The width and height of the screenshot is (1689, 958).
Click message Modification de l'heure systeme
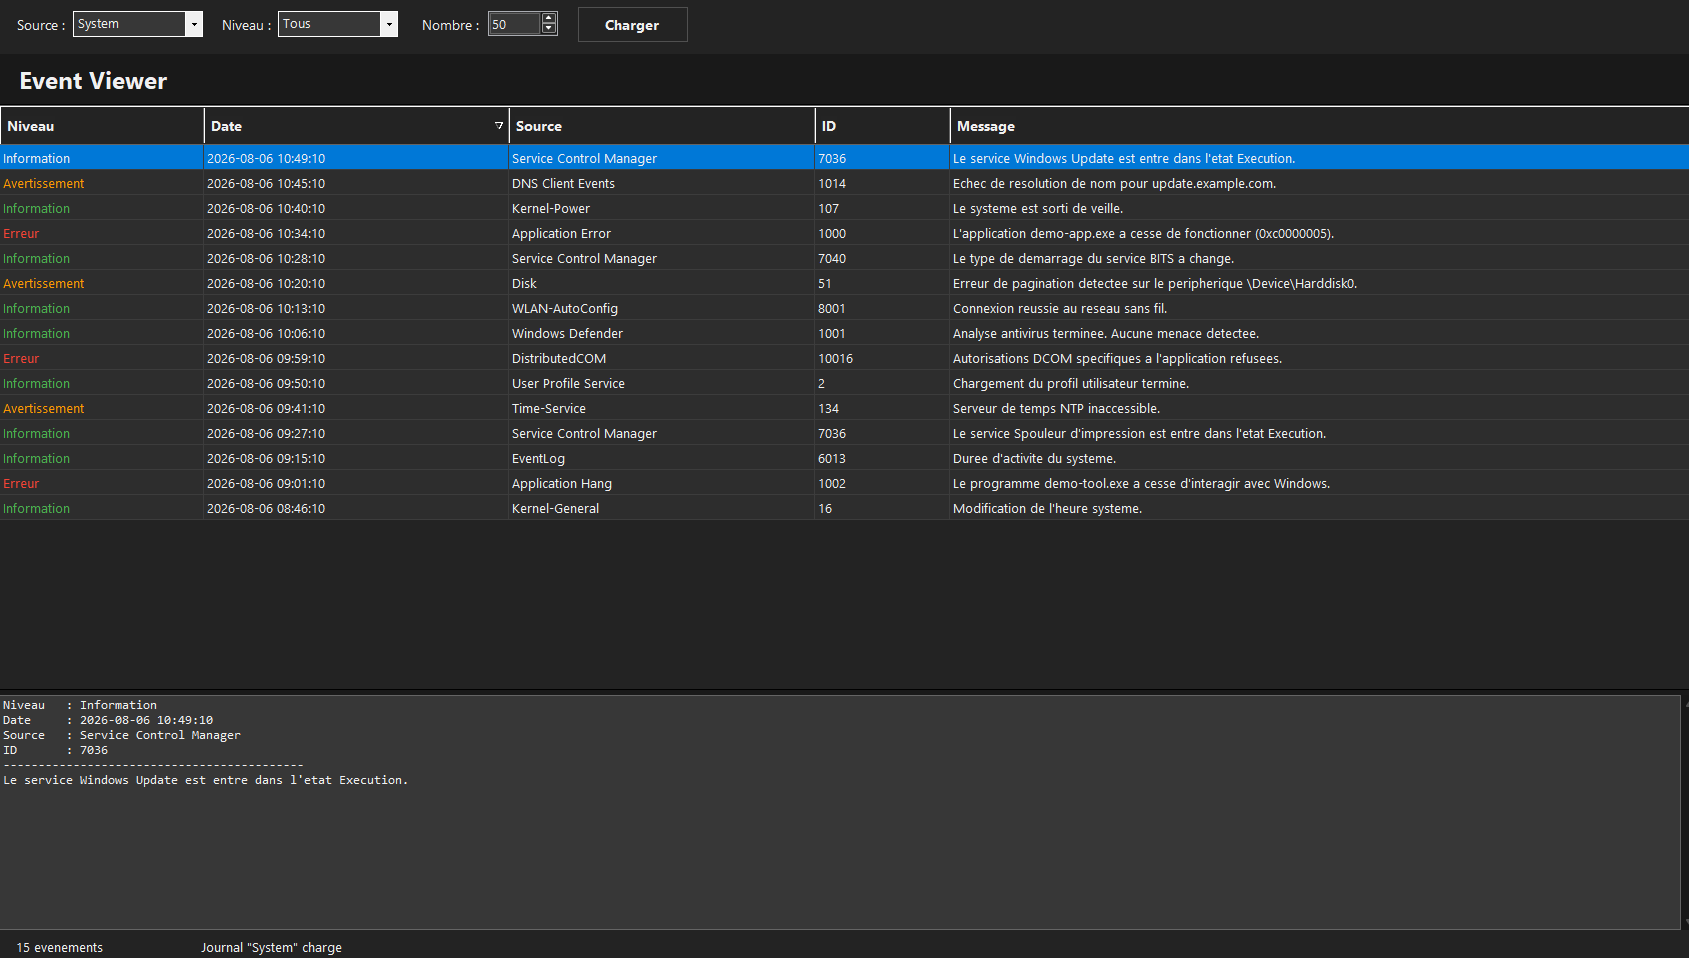(1047, 508)
